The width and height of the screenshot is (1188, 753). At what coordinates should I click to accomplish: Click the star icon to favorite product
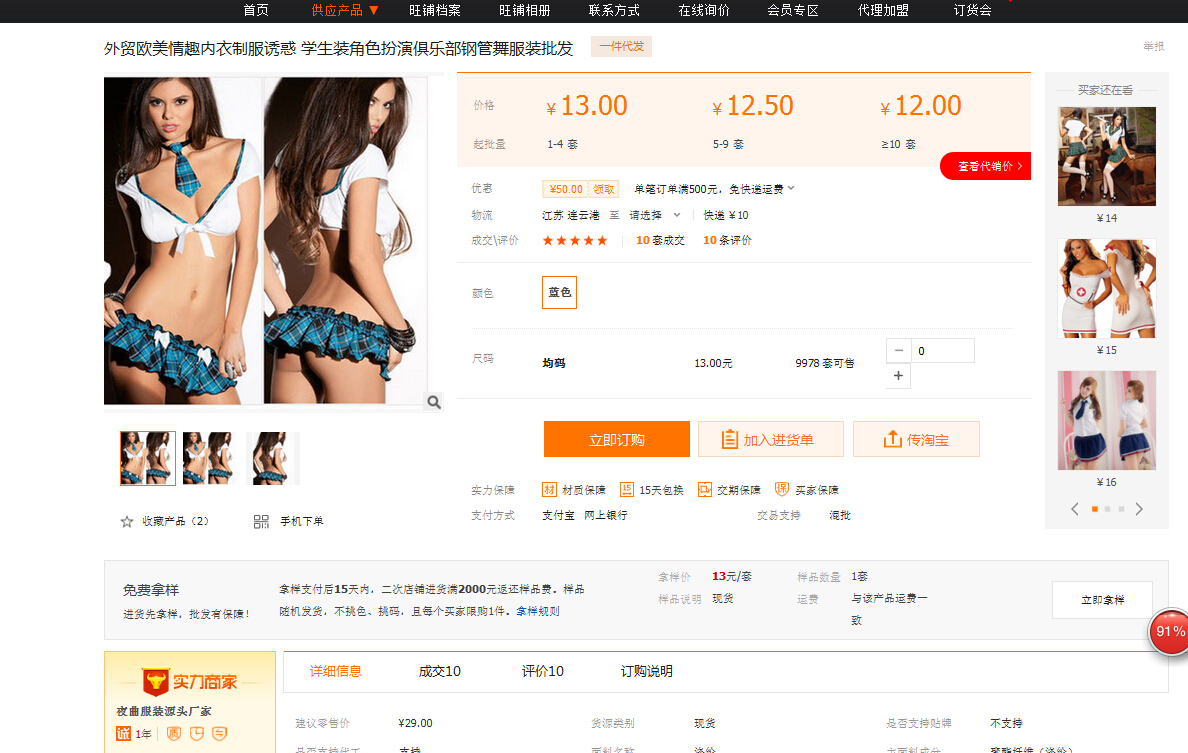pyautogui.click(x=127, y=521)
